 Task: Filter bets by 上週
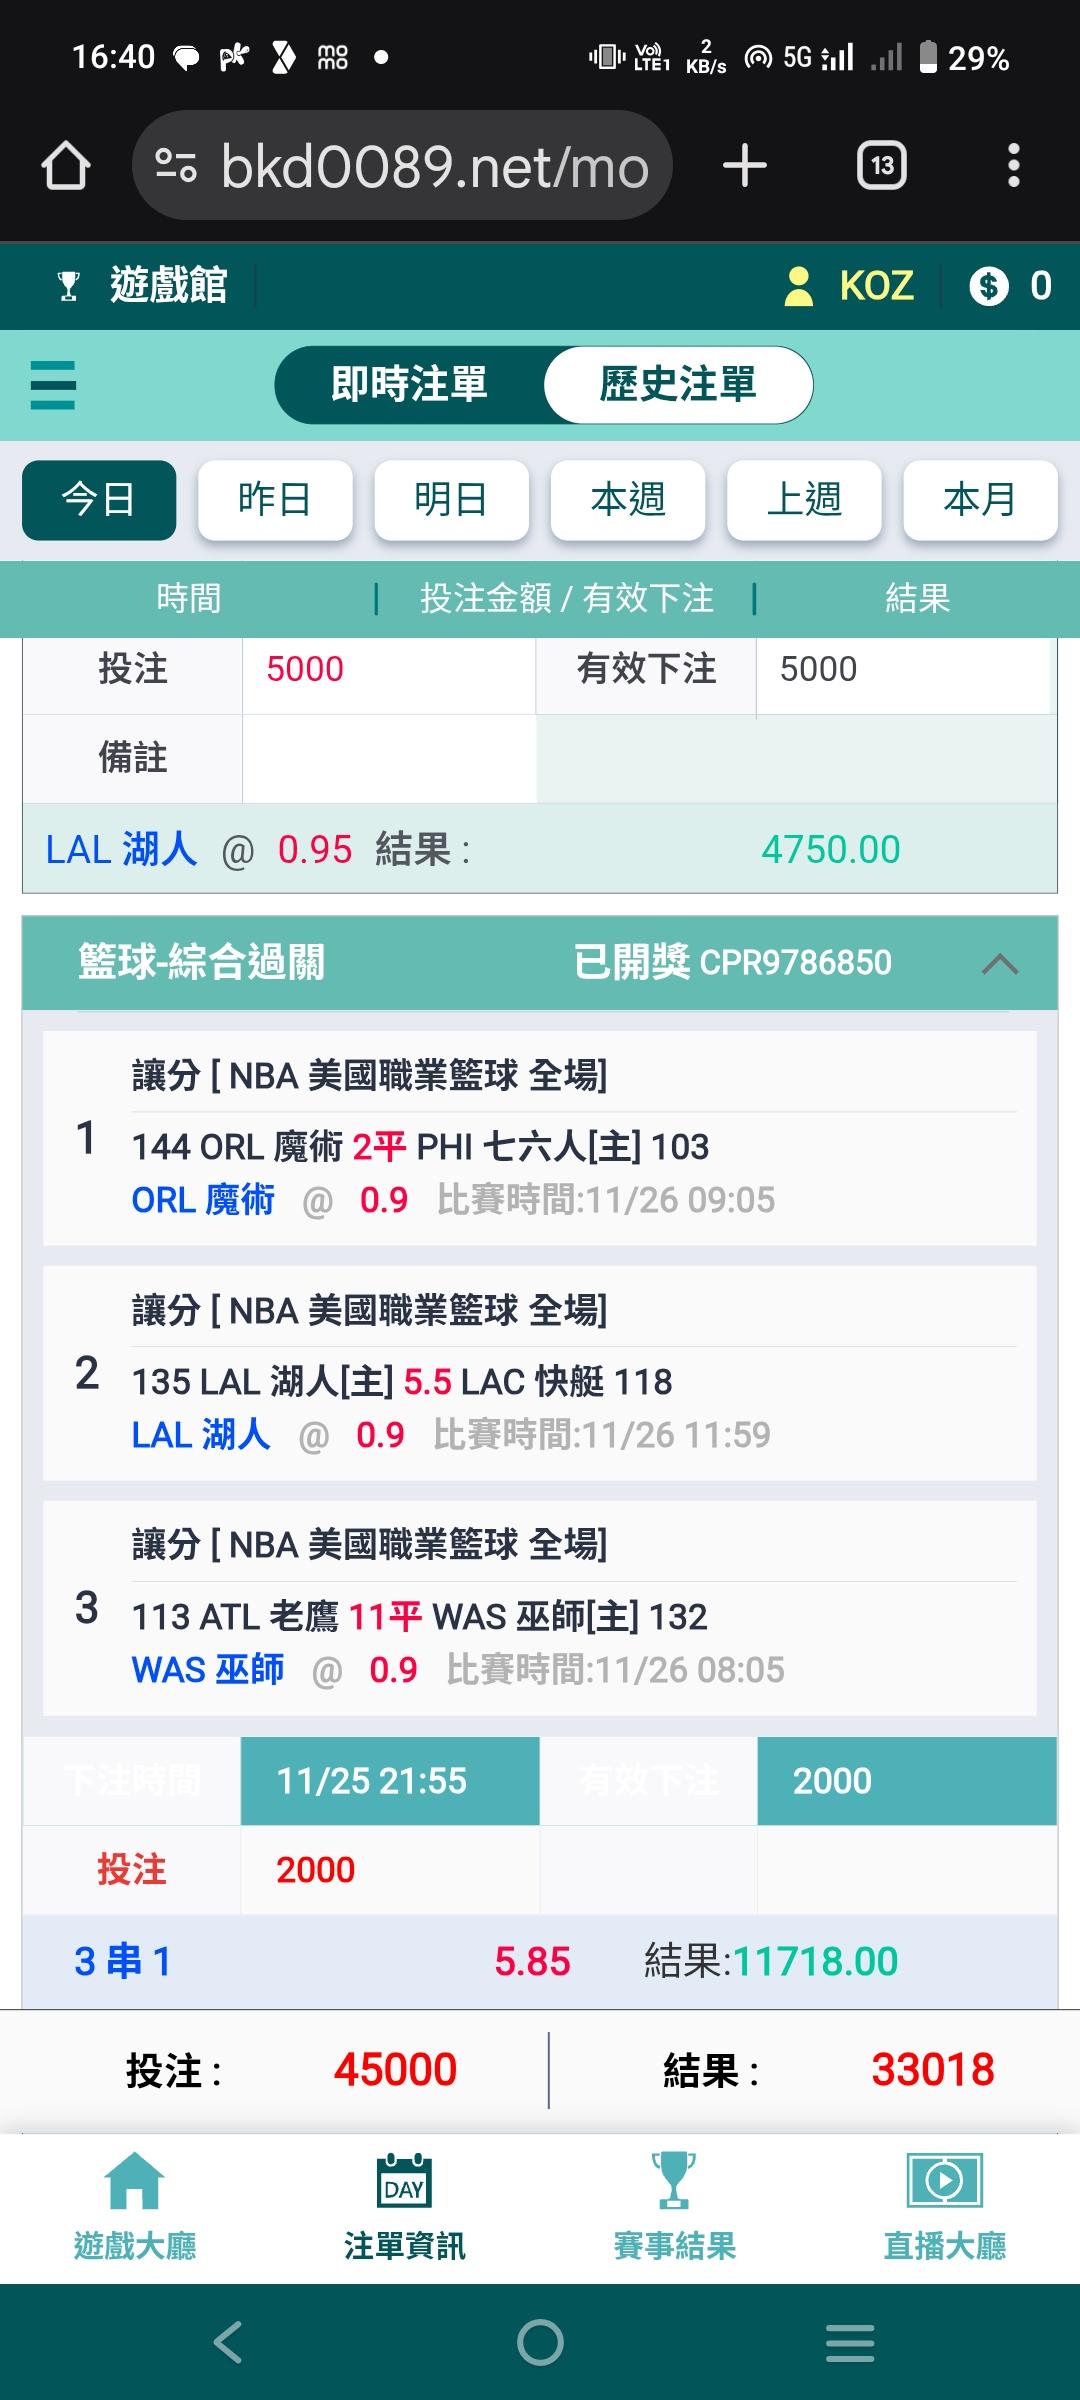(804, 500)
